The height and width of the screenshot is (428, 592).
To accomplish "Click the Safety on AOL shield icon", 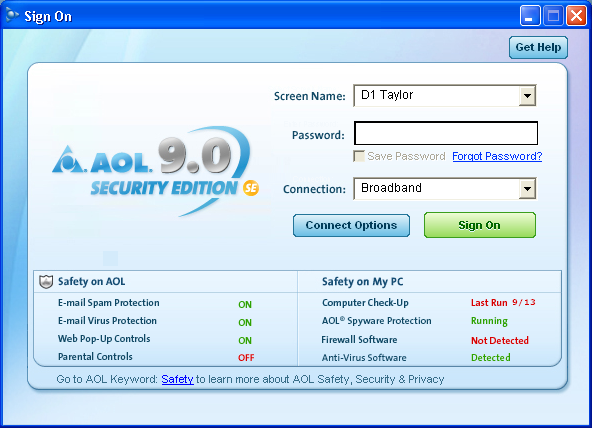I will 46,282.
